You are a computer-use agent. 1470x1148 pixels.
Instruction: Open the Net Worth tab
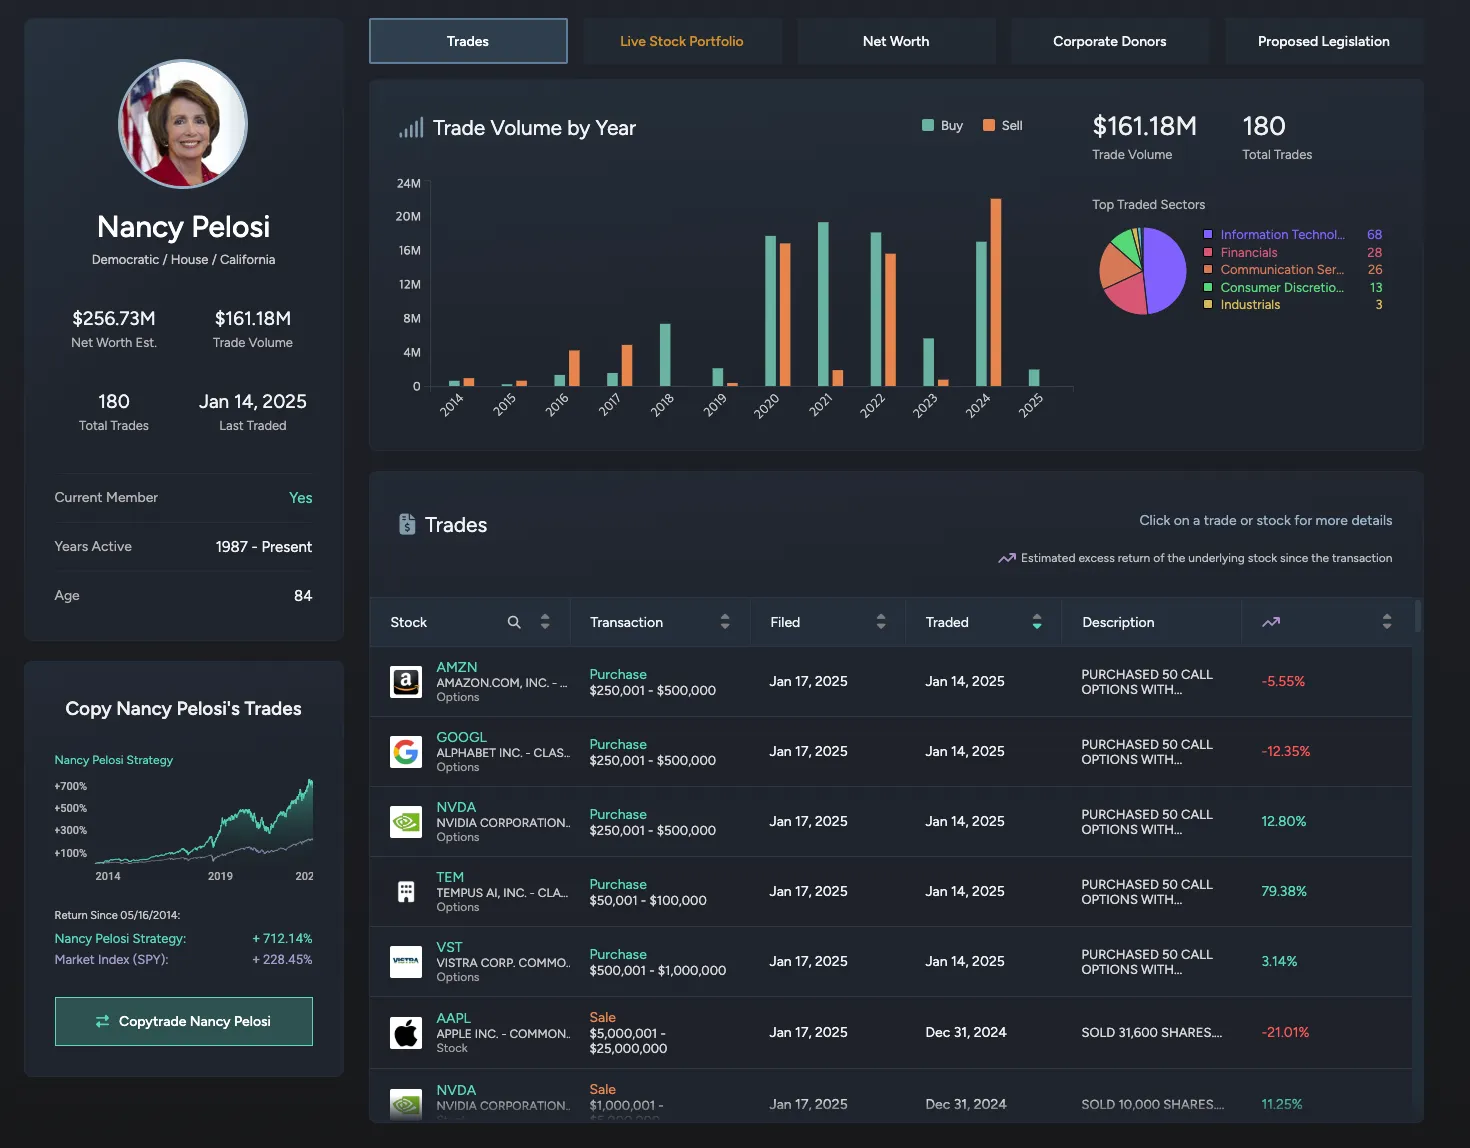pyautogui.click(x=896, y=41)
